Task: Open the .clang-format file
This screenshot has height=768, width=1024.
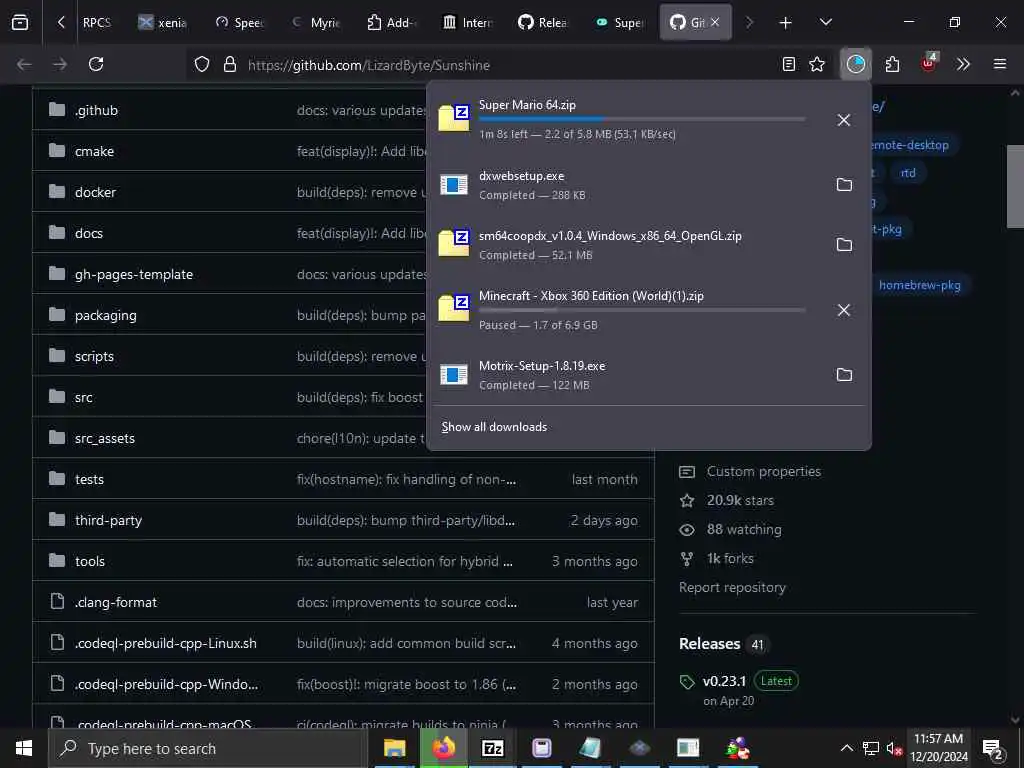Action: (x=116, y=603)
